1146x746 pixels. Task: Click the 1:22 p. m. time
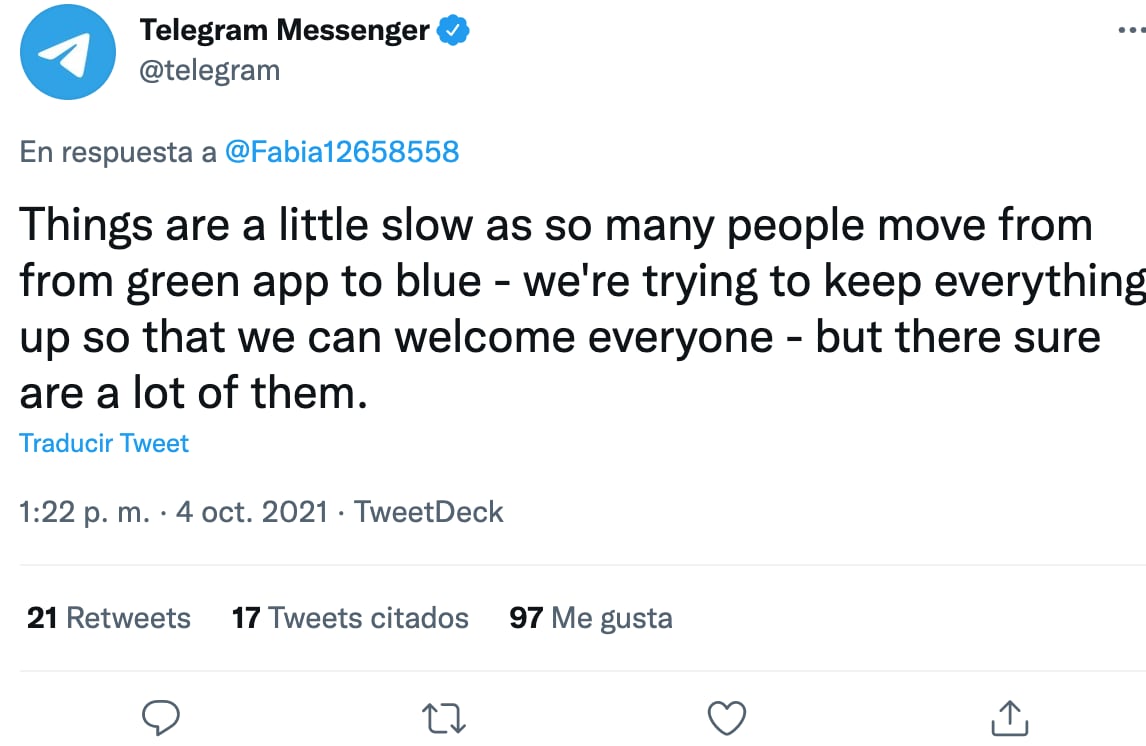[84, 513]
